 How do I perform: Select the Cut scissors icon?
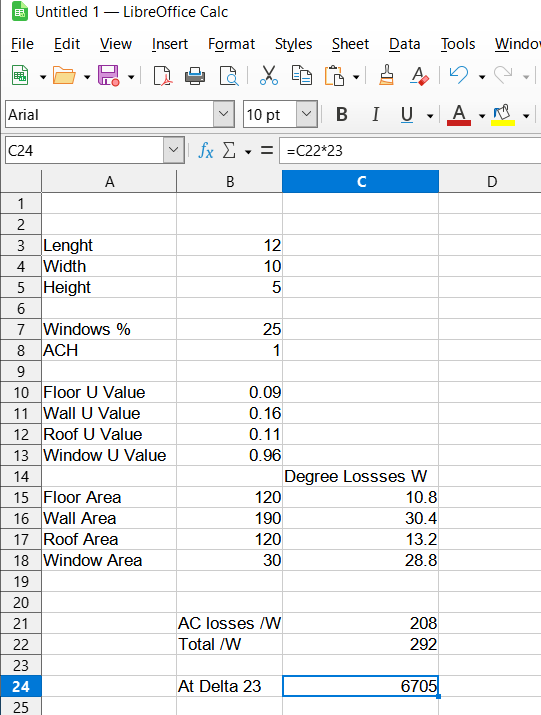point(269,75)
